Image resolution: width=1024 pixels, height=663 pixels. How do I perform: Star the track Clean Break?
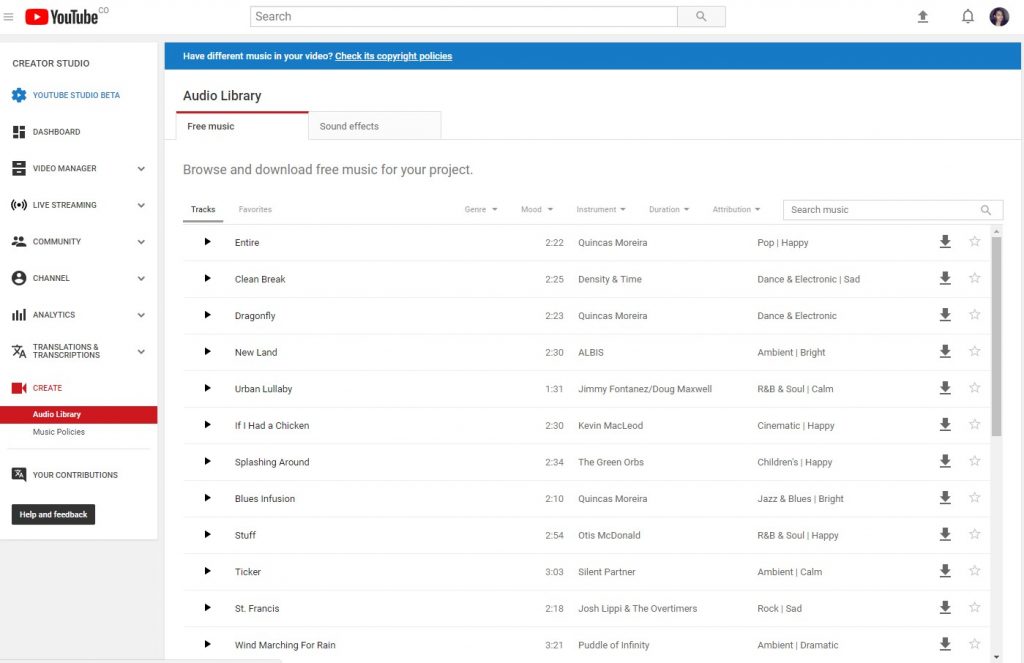(x=974, y=278)
